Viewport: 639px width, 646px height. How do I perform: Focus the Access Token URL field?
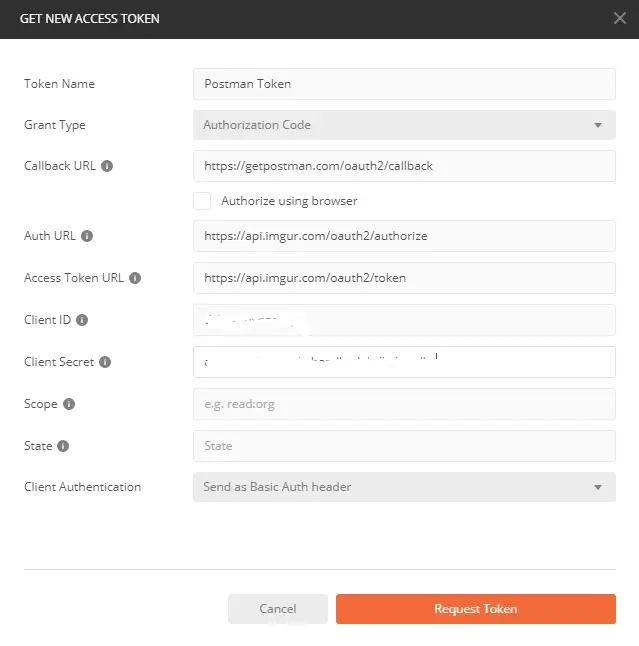(404, 278)
